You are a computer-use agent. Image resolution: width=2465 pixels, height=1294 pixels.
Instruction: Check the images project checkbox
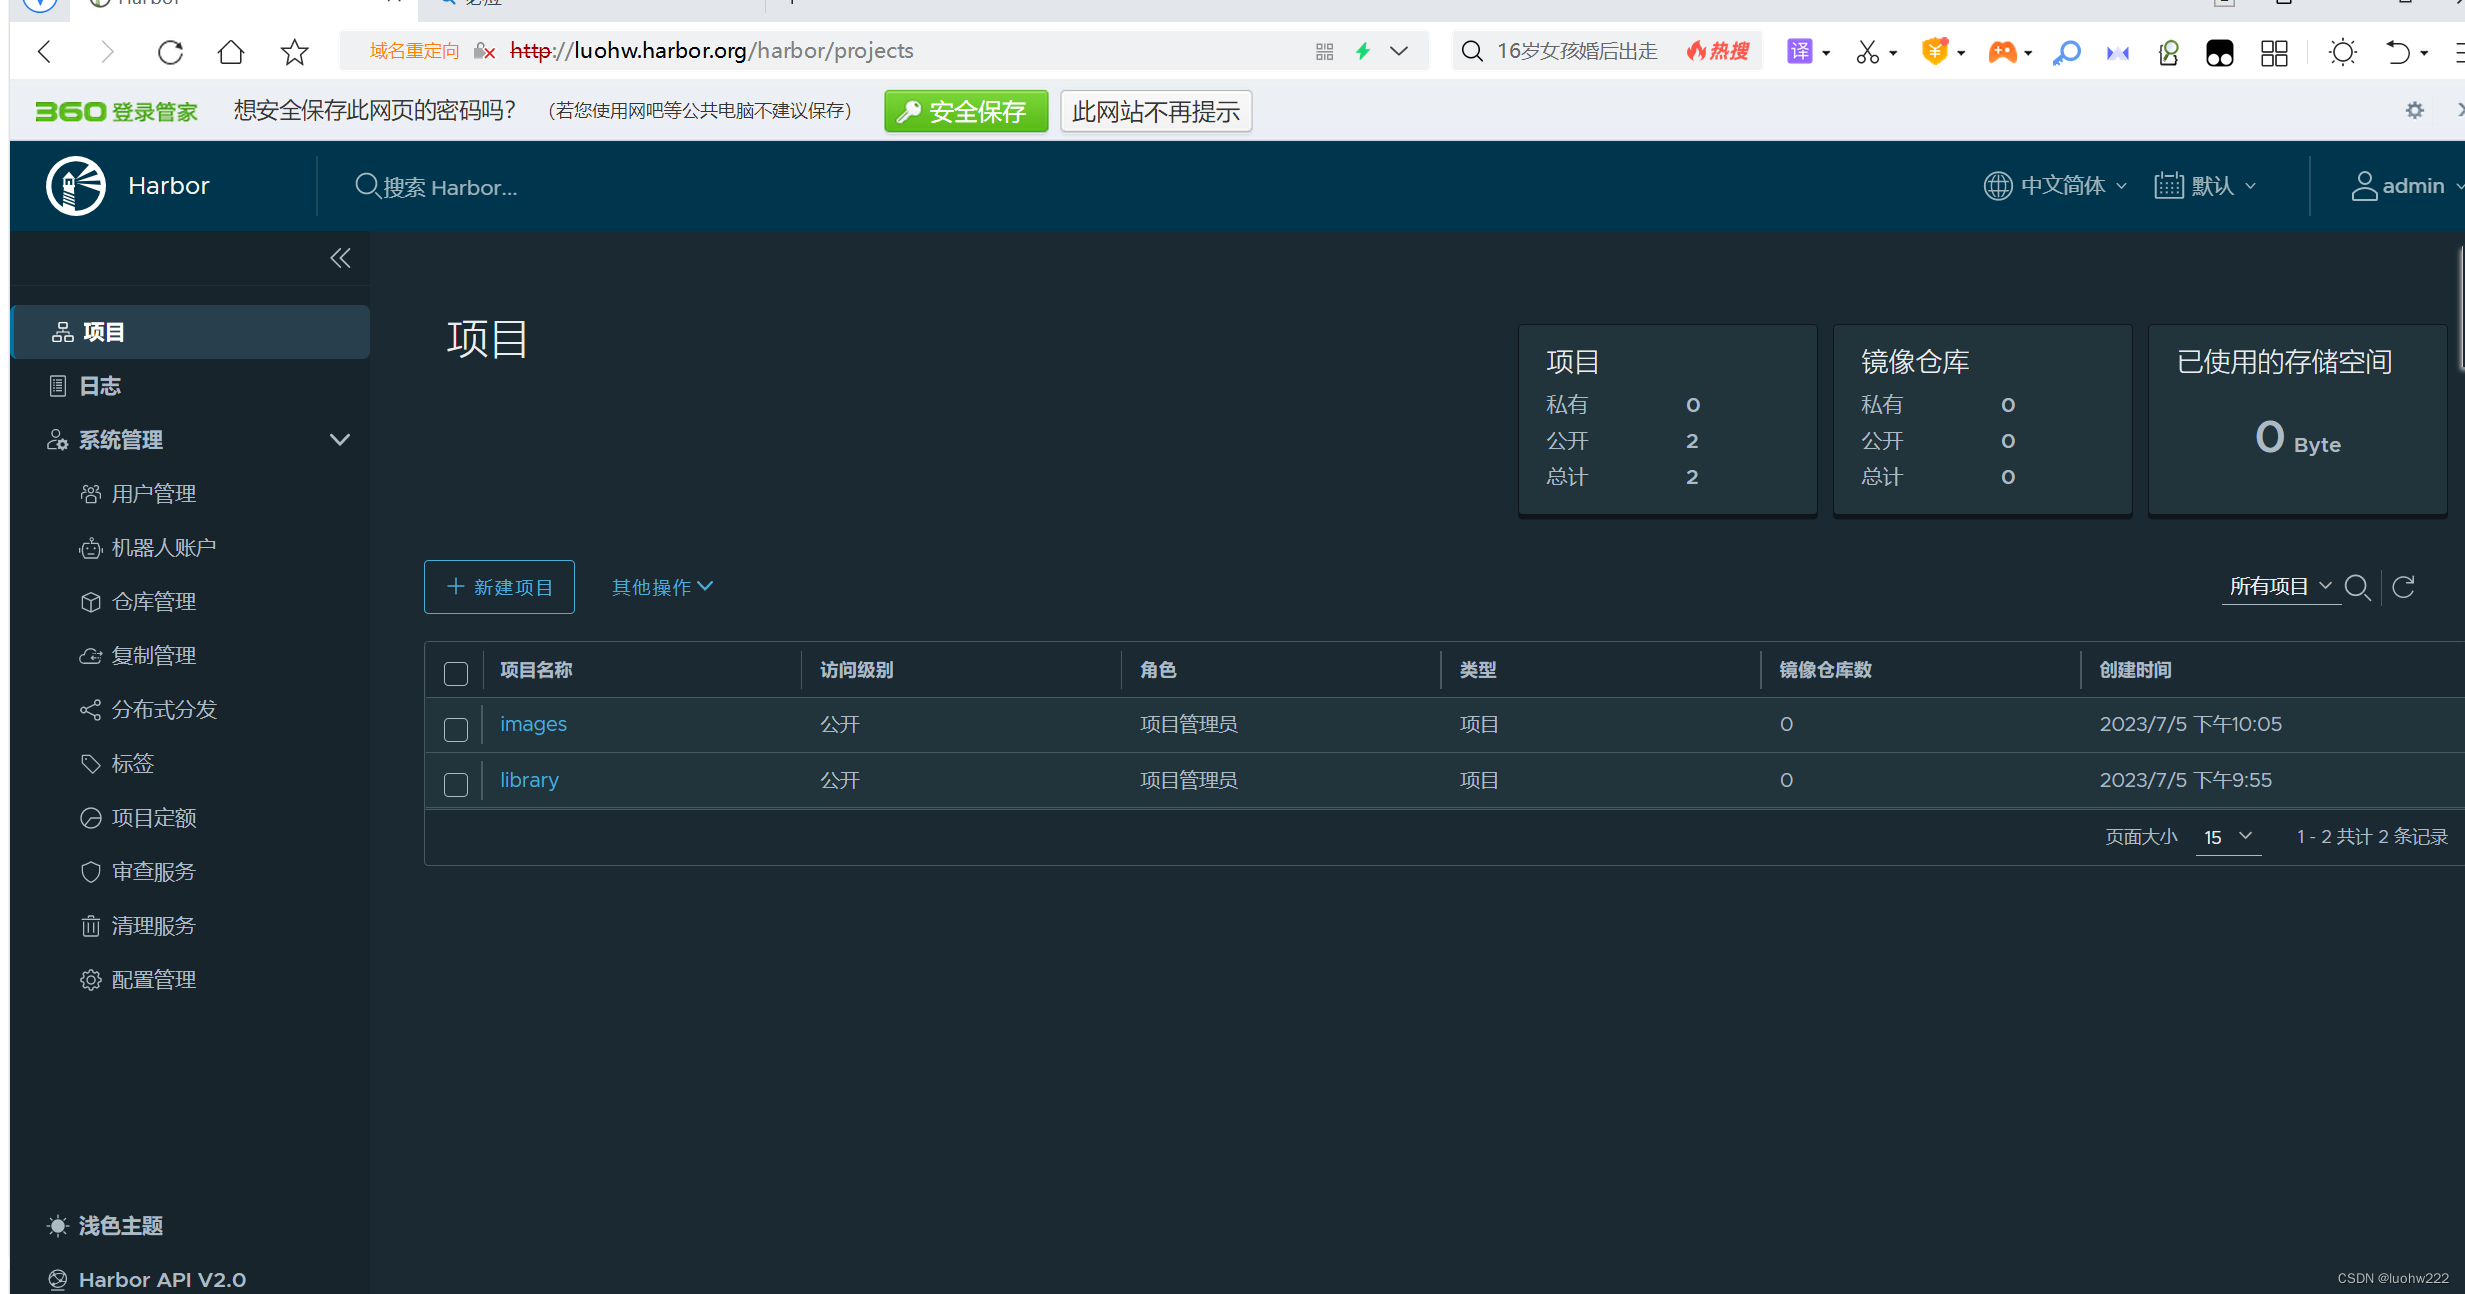[x=456, y=729]
